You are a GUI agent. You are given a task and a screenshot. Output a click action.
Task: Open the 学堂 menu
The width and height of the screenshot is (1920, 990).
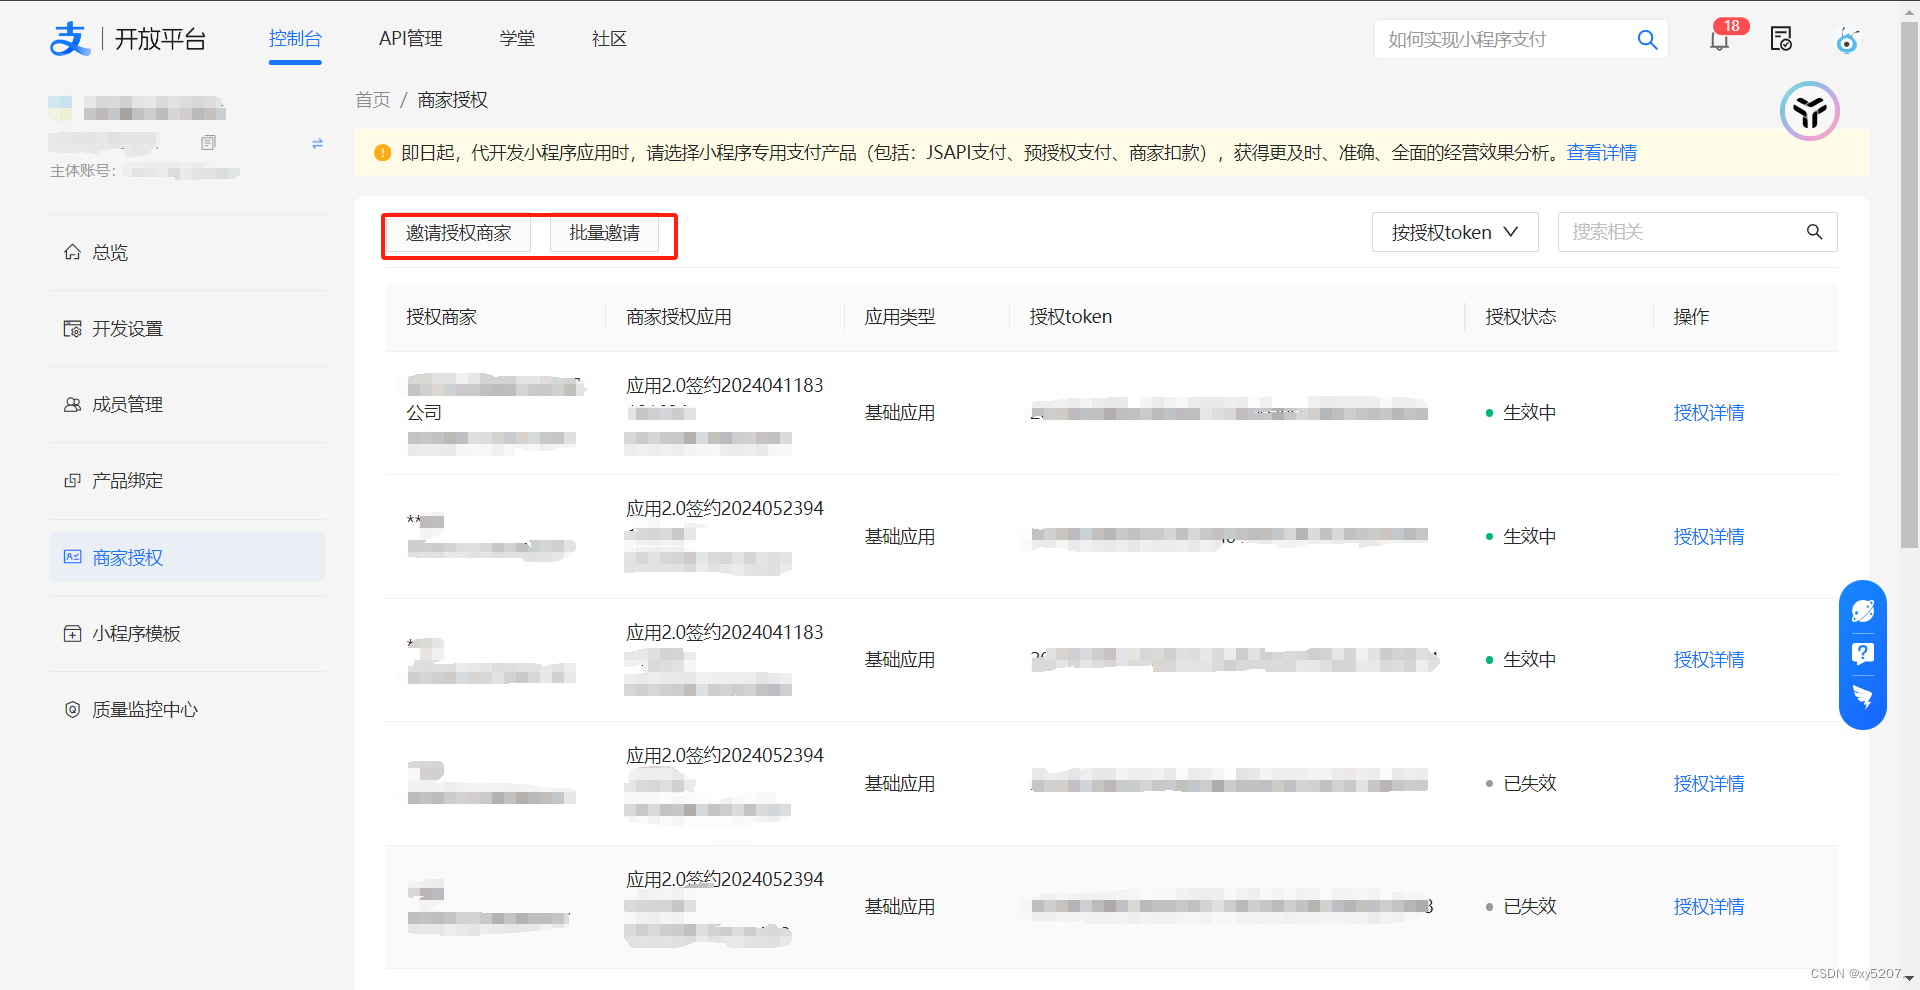click(517, 39)
